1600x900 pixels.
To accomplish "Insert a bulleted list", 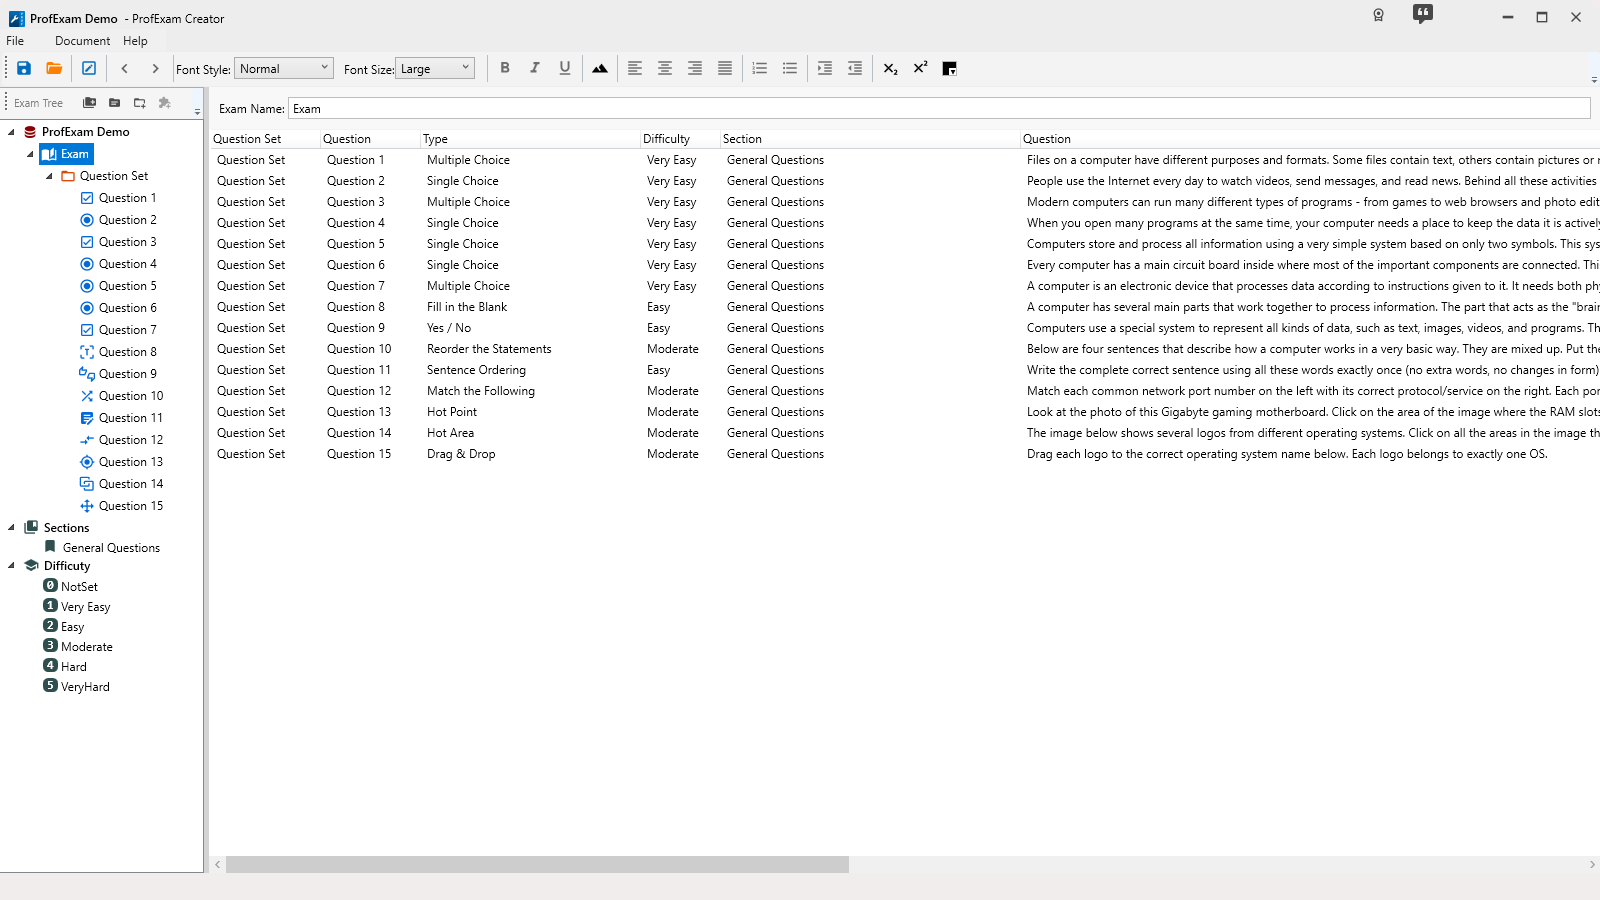I will point(790,68).
